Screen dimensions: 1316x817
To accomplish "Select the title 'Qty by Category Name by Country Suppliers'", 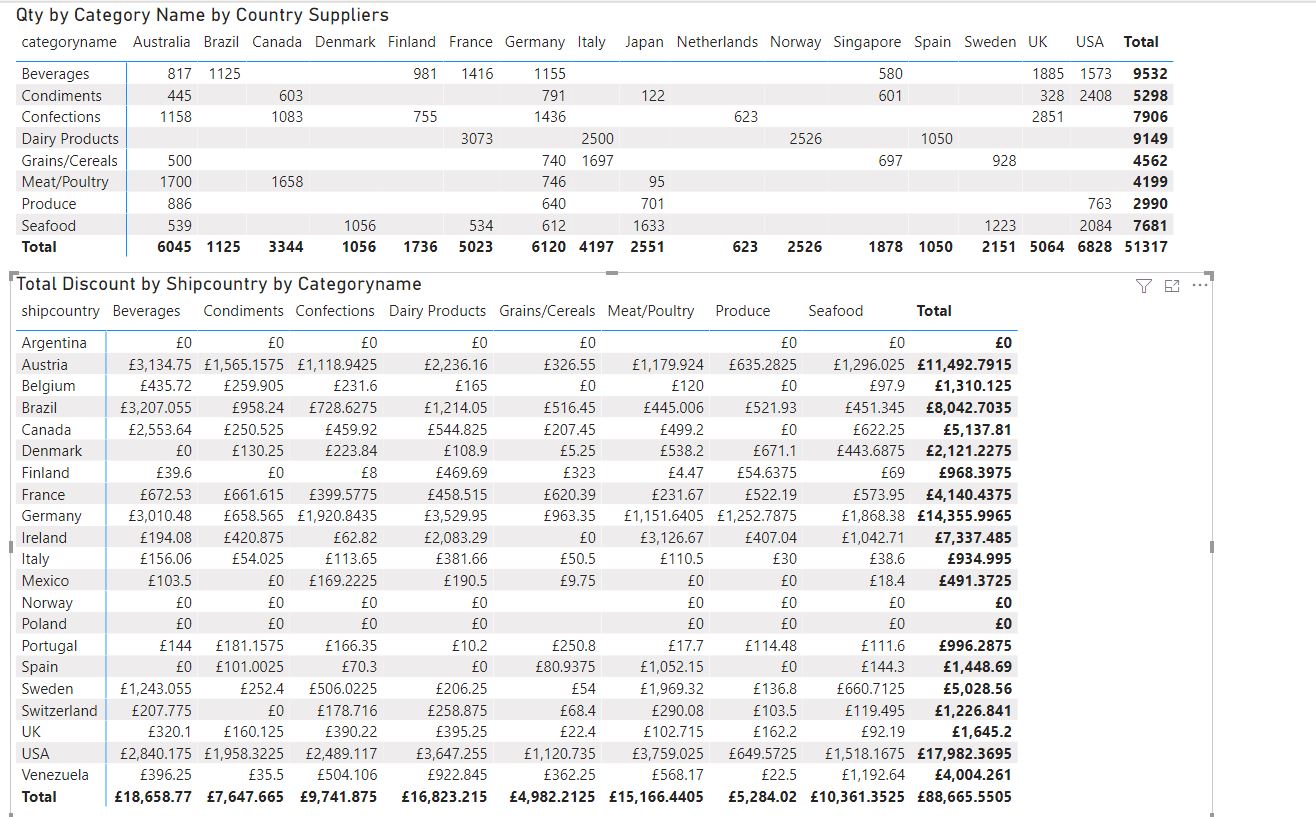I will pyautogui.click(x=203, y=15).
